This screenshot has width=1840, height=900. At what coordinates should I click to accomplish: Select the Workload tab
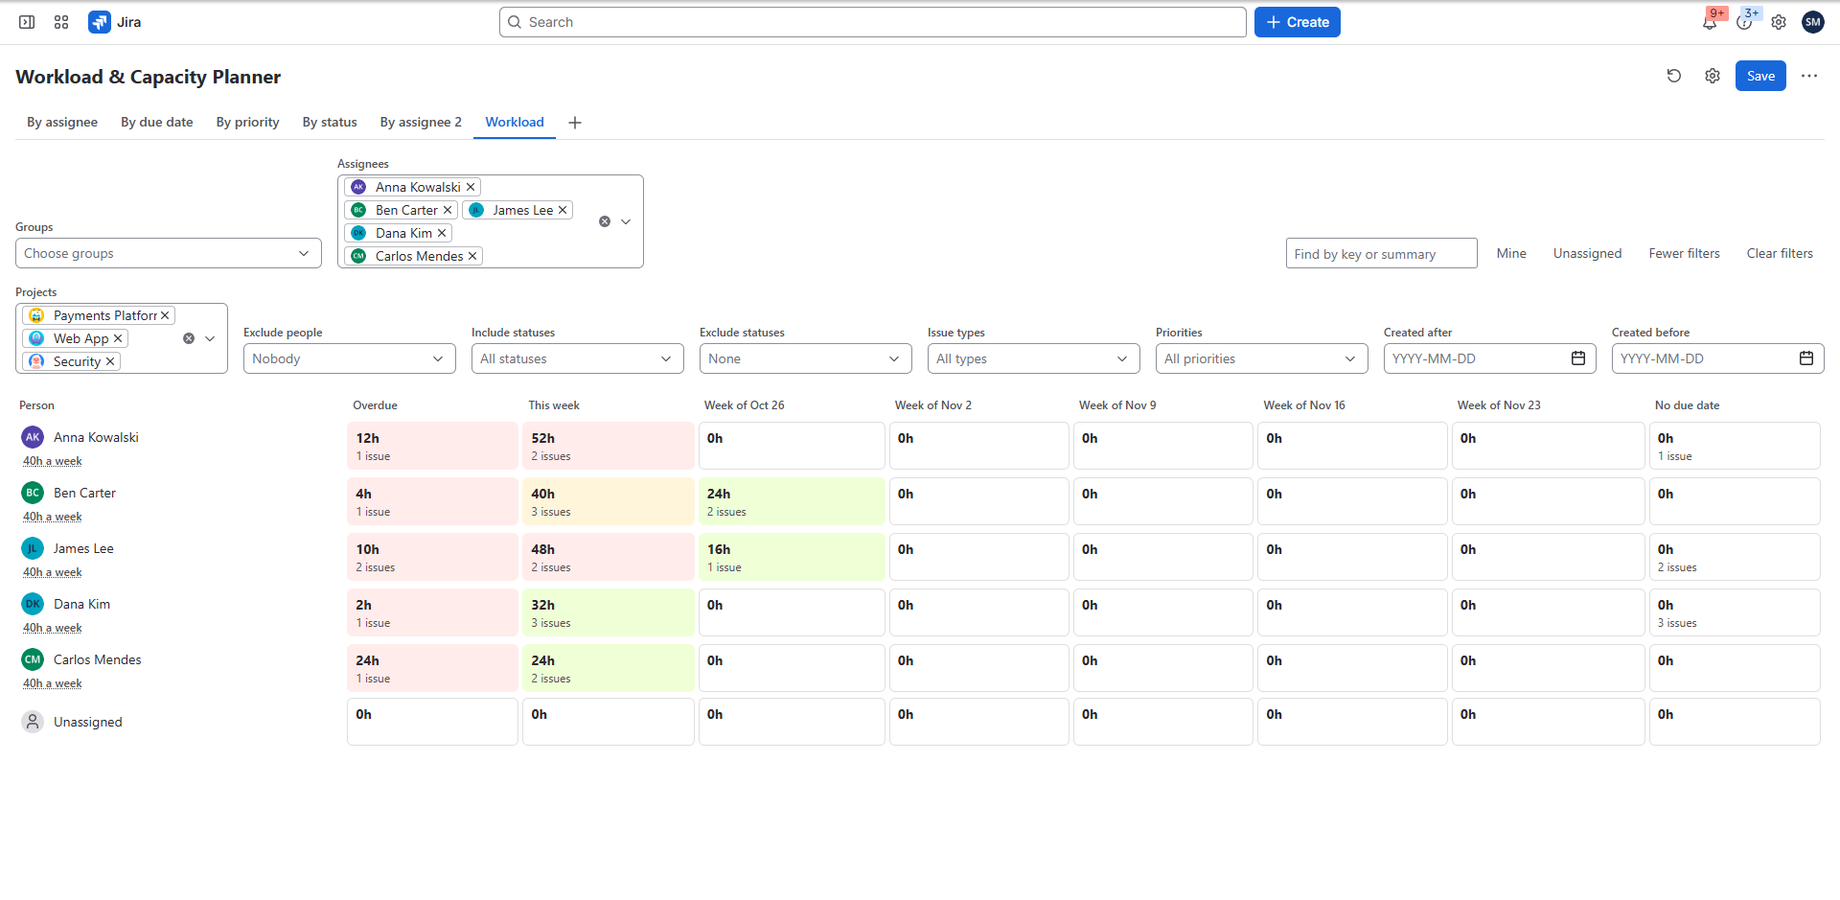[x=515, y=122]
